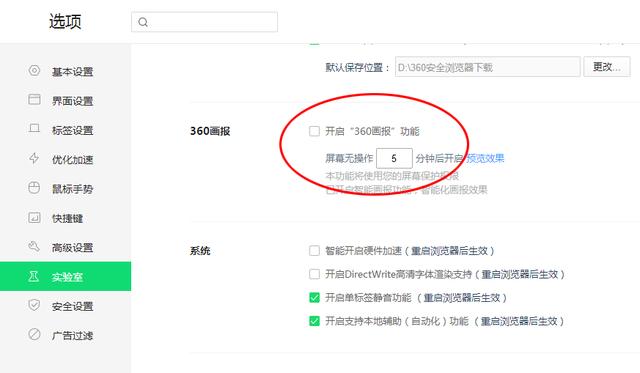Click the 更改... button

pyautogui.click(x=607, y=67)
